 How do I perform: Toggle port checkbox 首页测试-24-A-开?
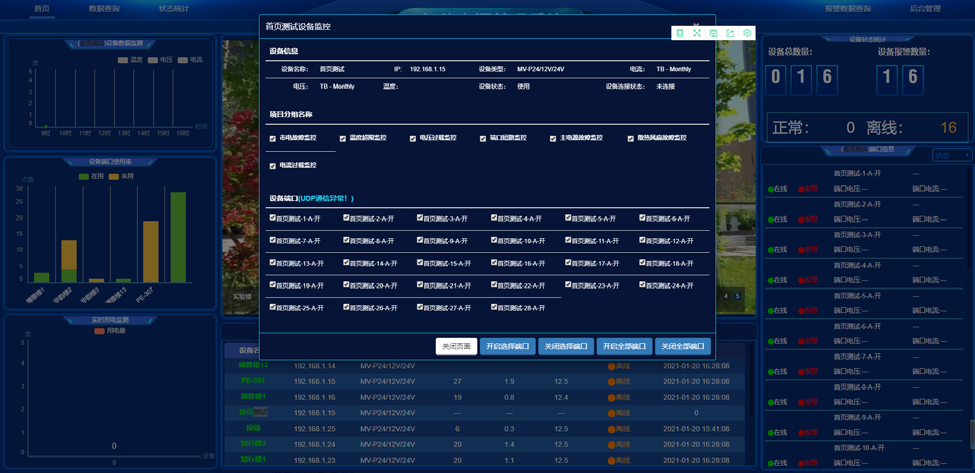642,285
